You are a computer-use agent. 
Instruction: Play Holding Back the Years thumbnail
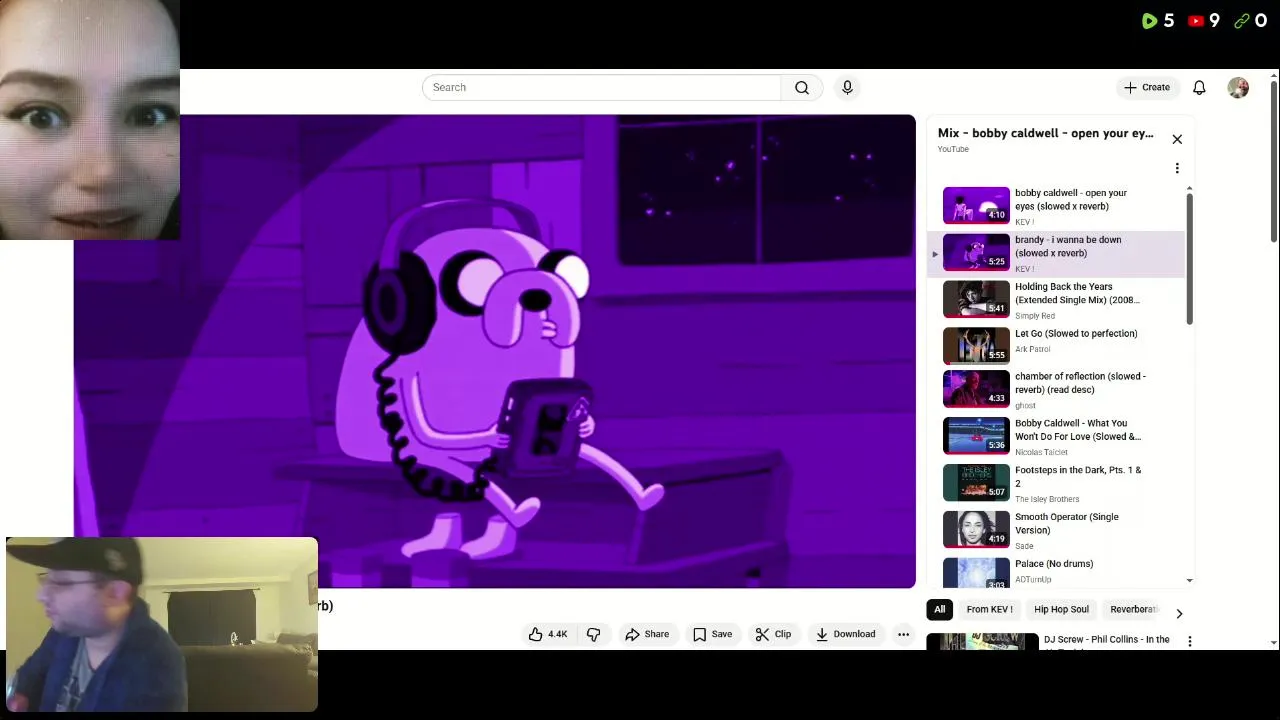976,298
